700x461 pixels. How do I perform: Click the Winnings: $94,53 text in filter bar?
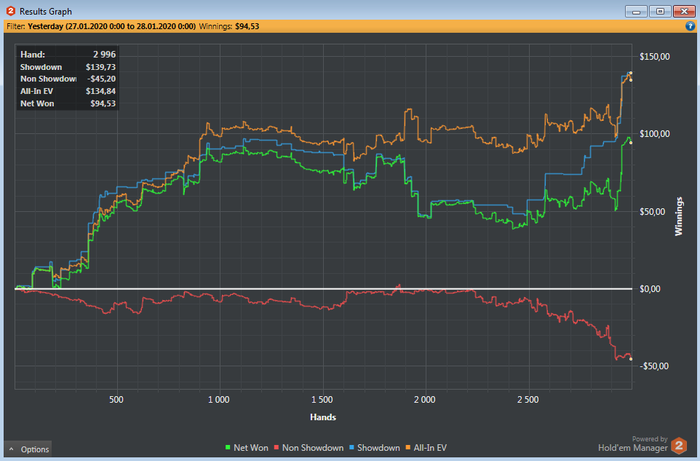coord(229,26)
